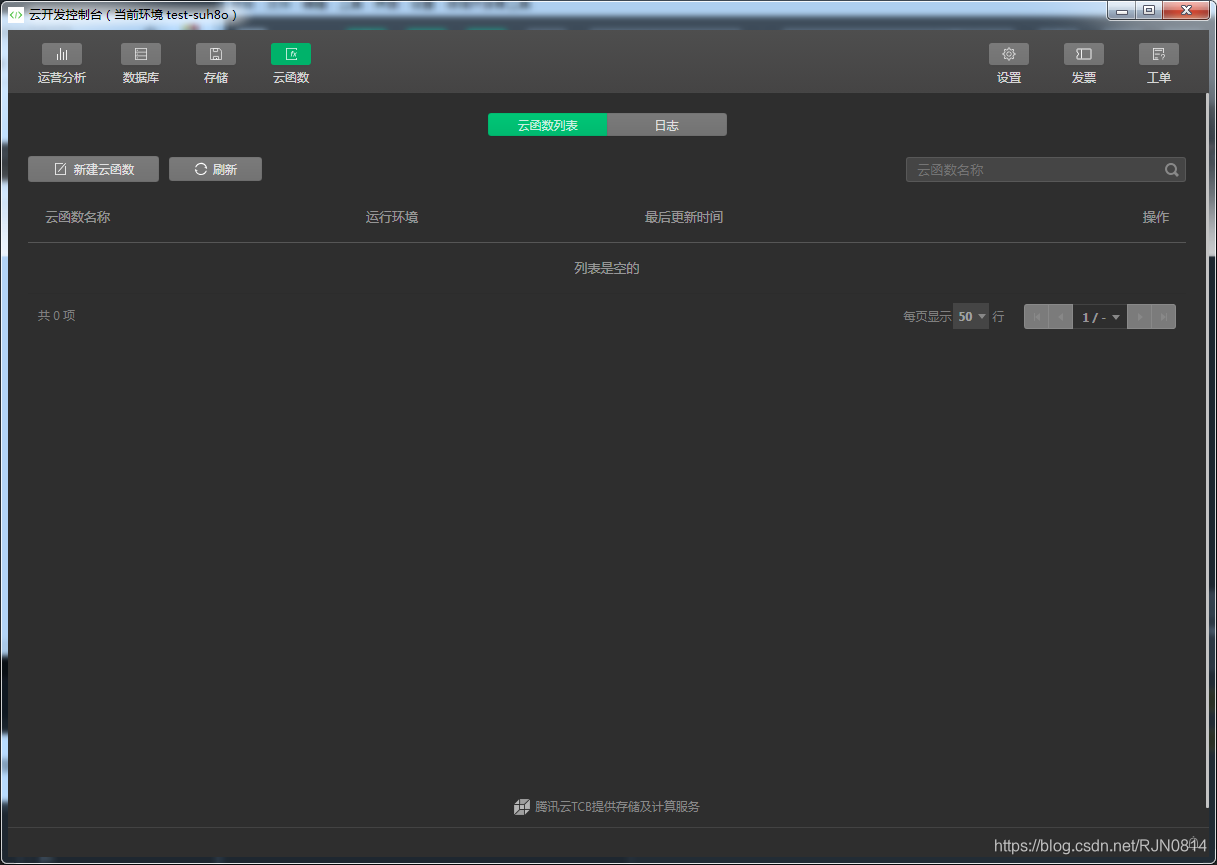The height and width of the screenshot is (865, 1217).
Task: Click the 列表是空的 empty list message
Action: click(x=607, y=268)
